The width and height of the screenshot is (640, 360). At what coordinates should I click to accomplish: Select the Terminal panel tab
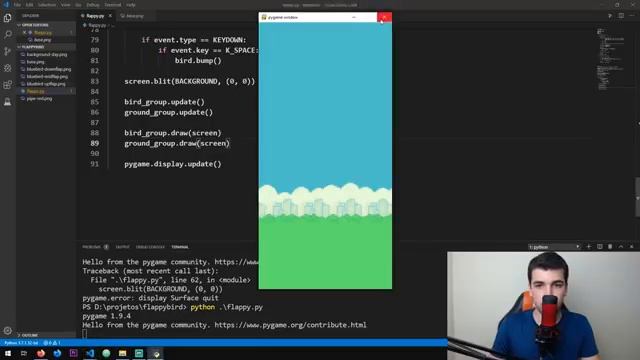pyautogui.click(x=180, y=247)
